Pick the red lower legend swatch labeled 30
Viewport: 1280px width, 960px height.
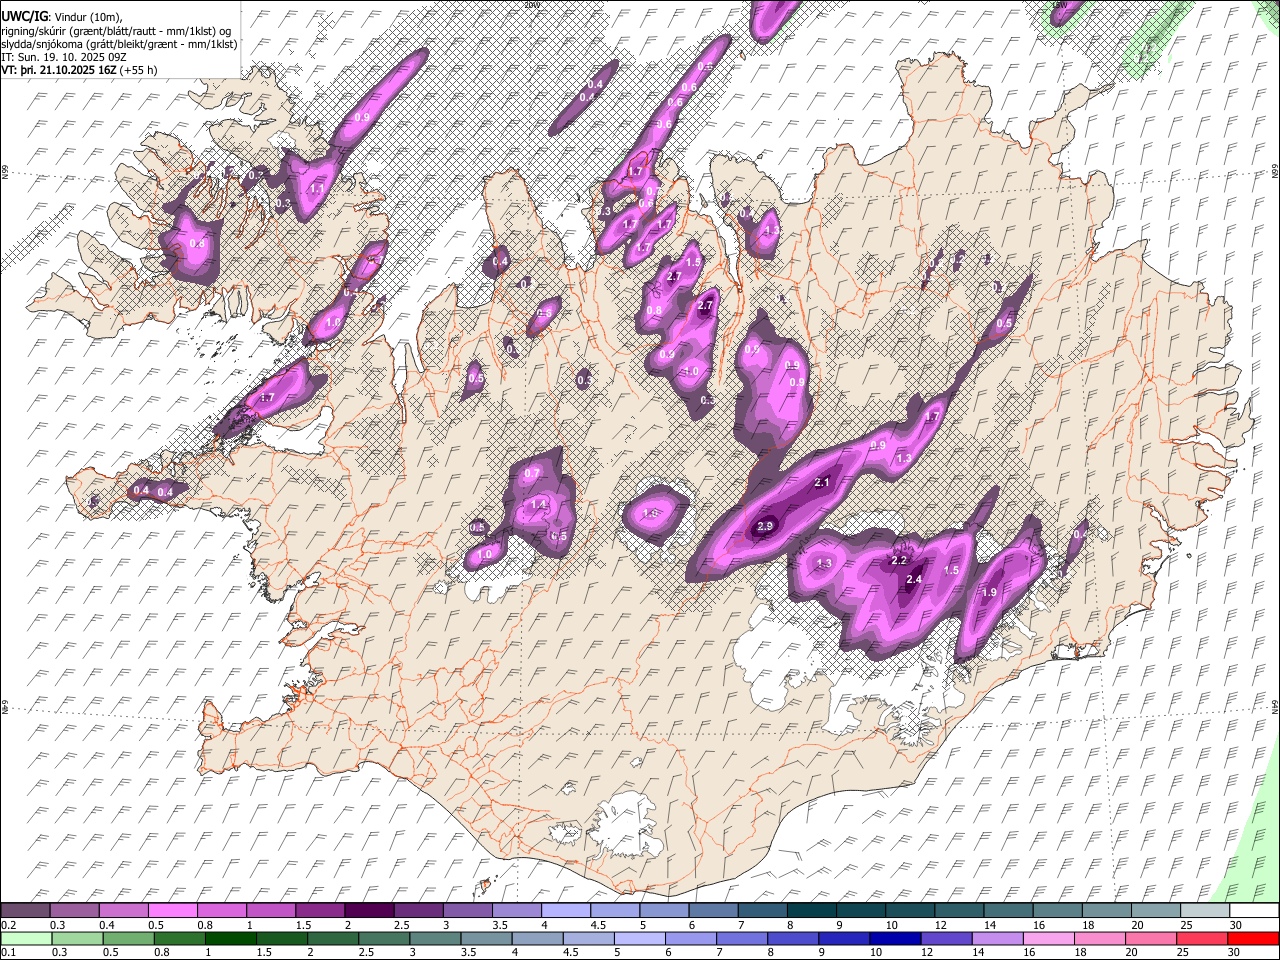pyautogui.click(x=1254, y=938)
